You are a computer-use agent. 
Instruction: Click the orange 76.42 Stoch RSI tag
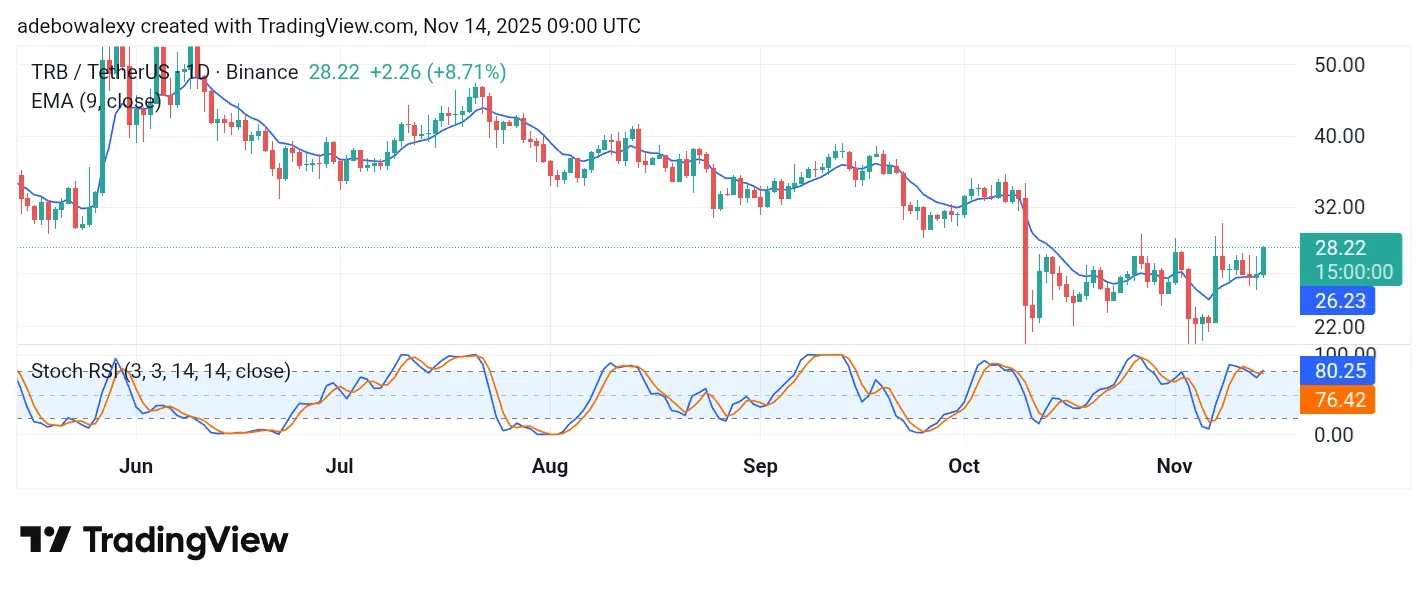[x=1336, y=400]
